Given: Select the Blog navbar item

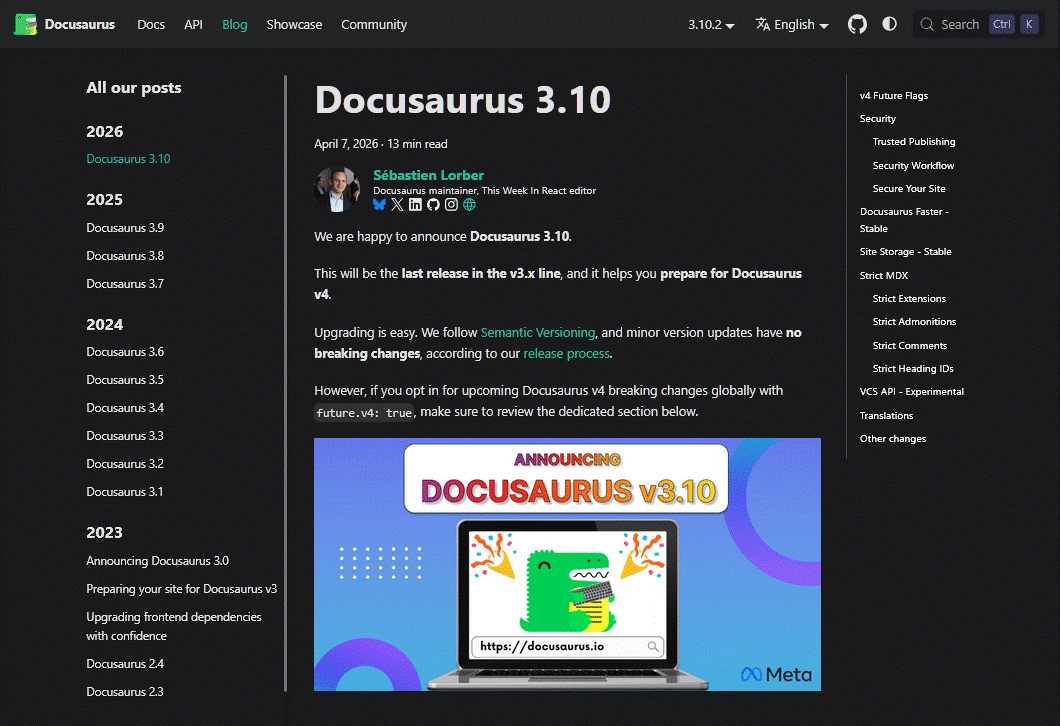Looking at the screenshot, I should click(235, 24).
